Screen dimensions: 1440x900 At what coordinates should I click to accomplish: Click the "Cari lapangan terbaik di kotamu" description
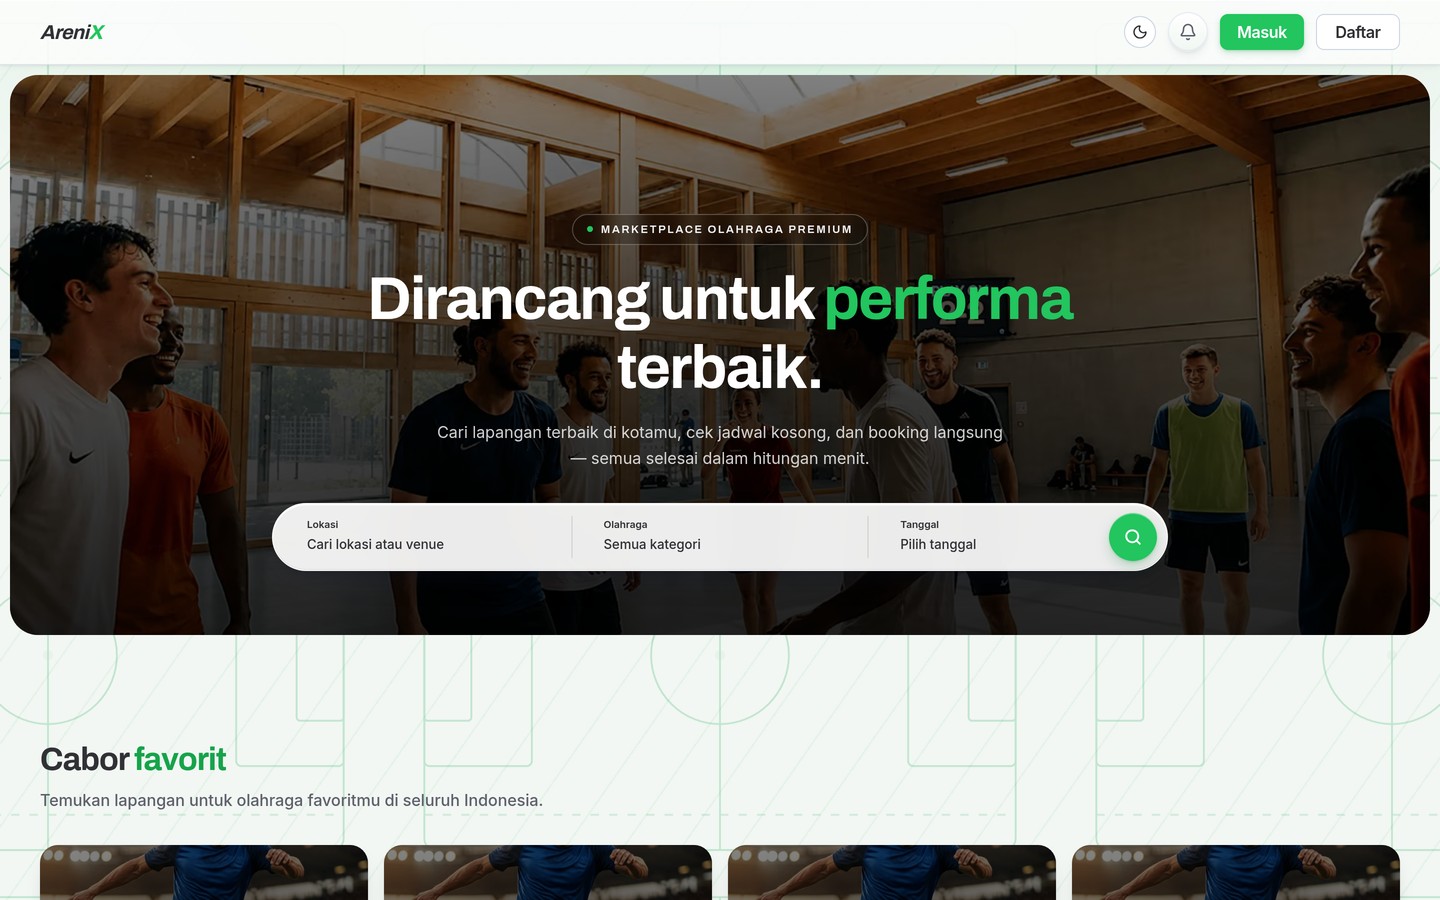720,445
